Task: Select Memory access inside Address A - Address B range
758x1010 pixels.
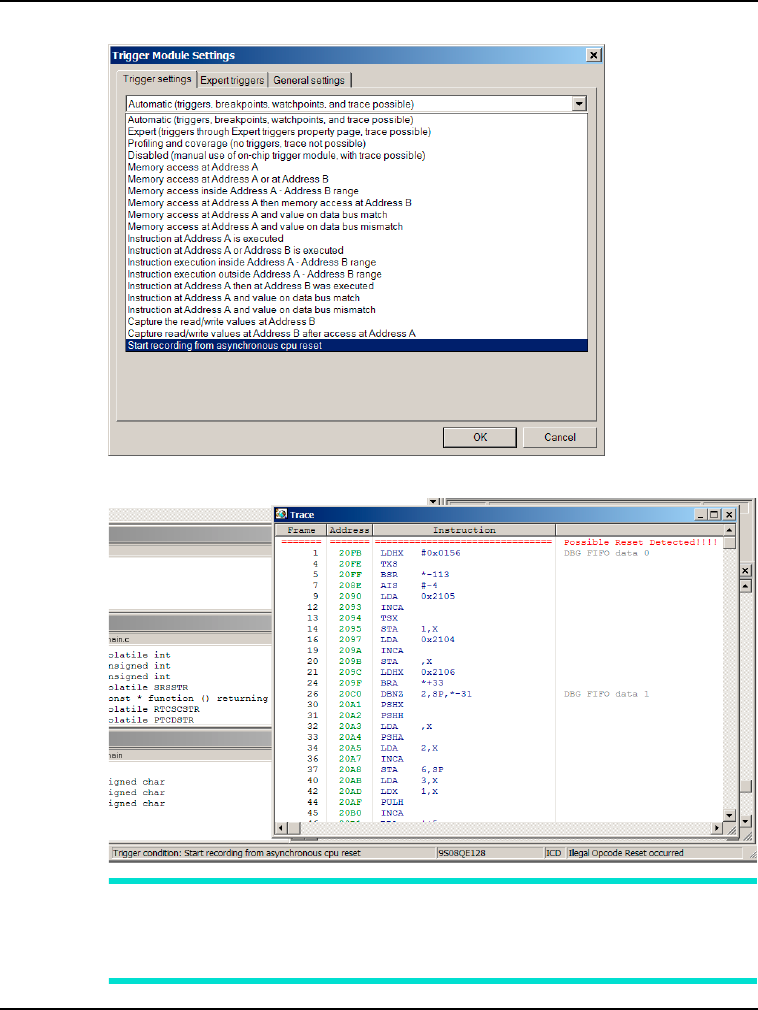Action: click(357, 191)
